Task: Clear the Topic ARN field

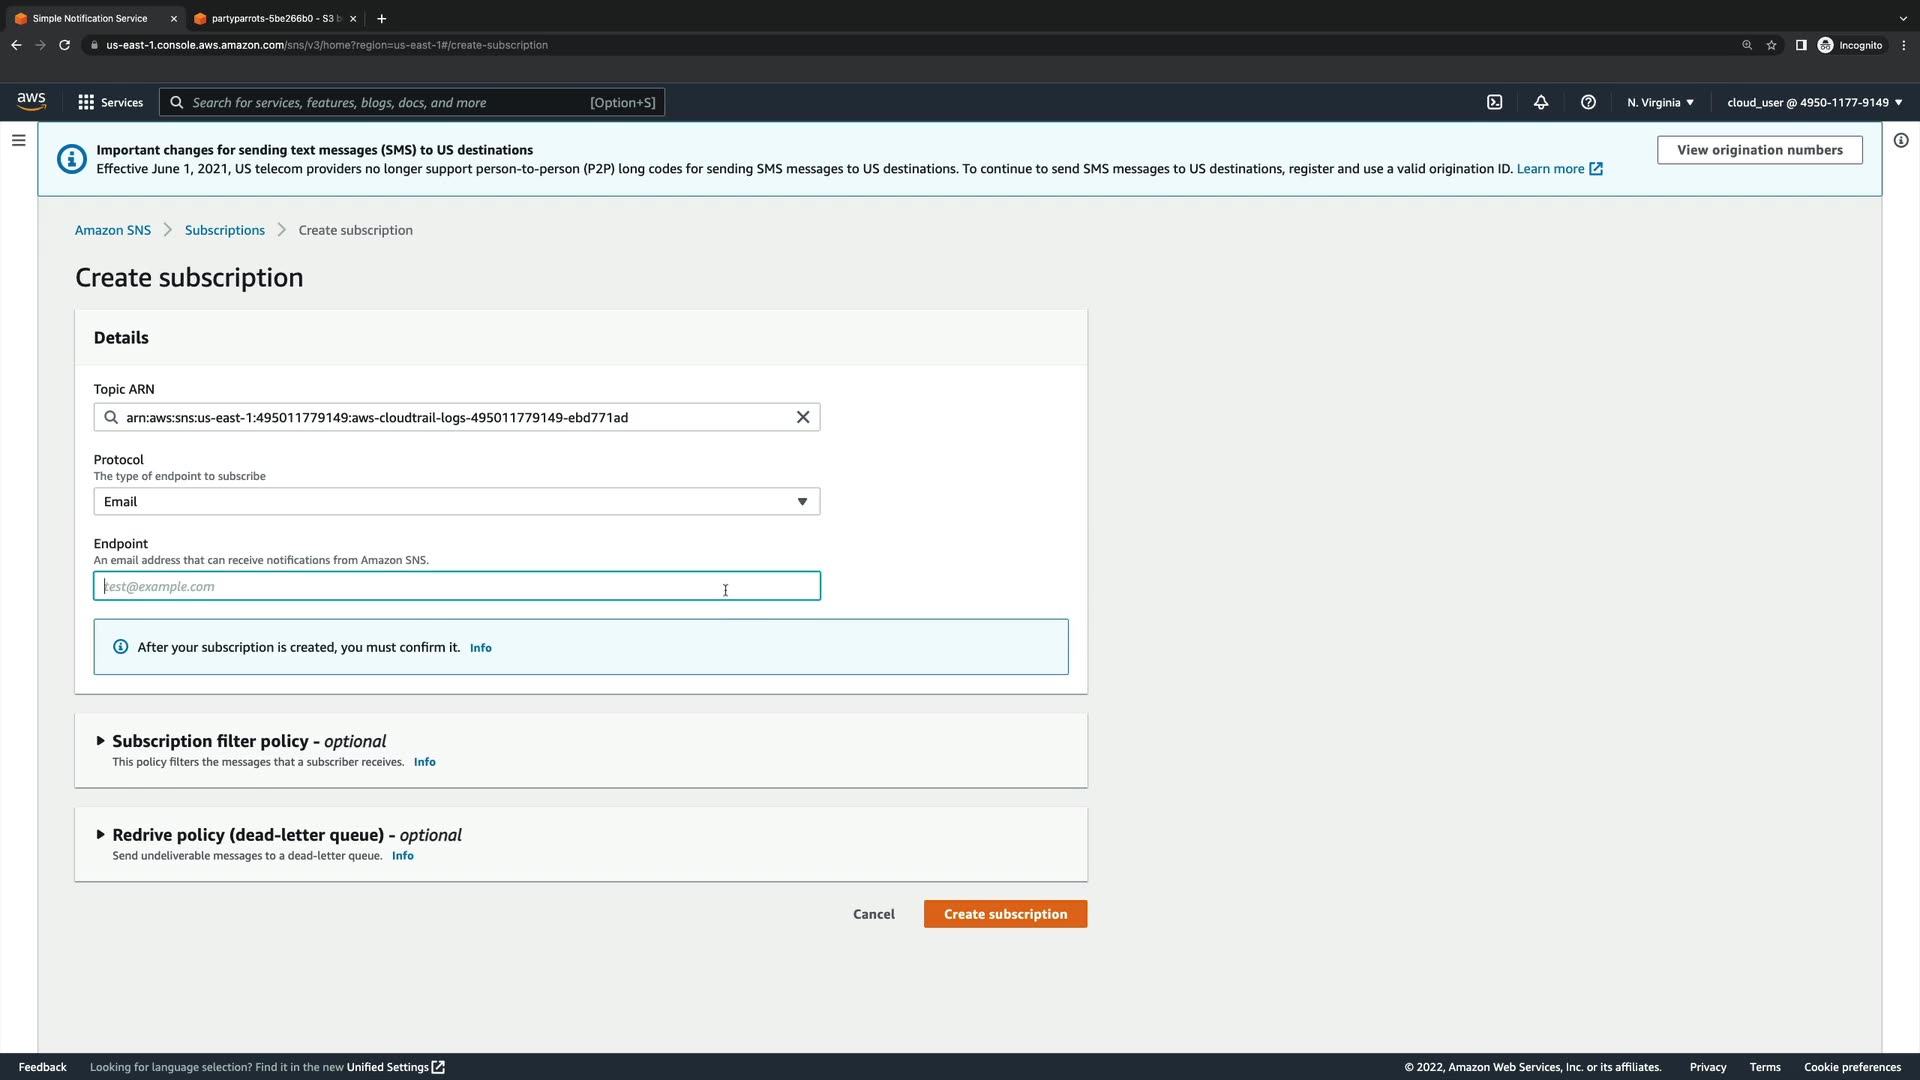Action: point(802,417)
